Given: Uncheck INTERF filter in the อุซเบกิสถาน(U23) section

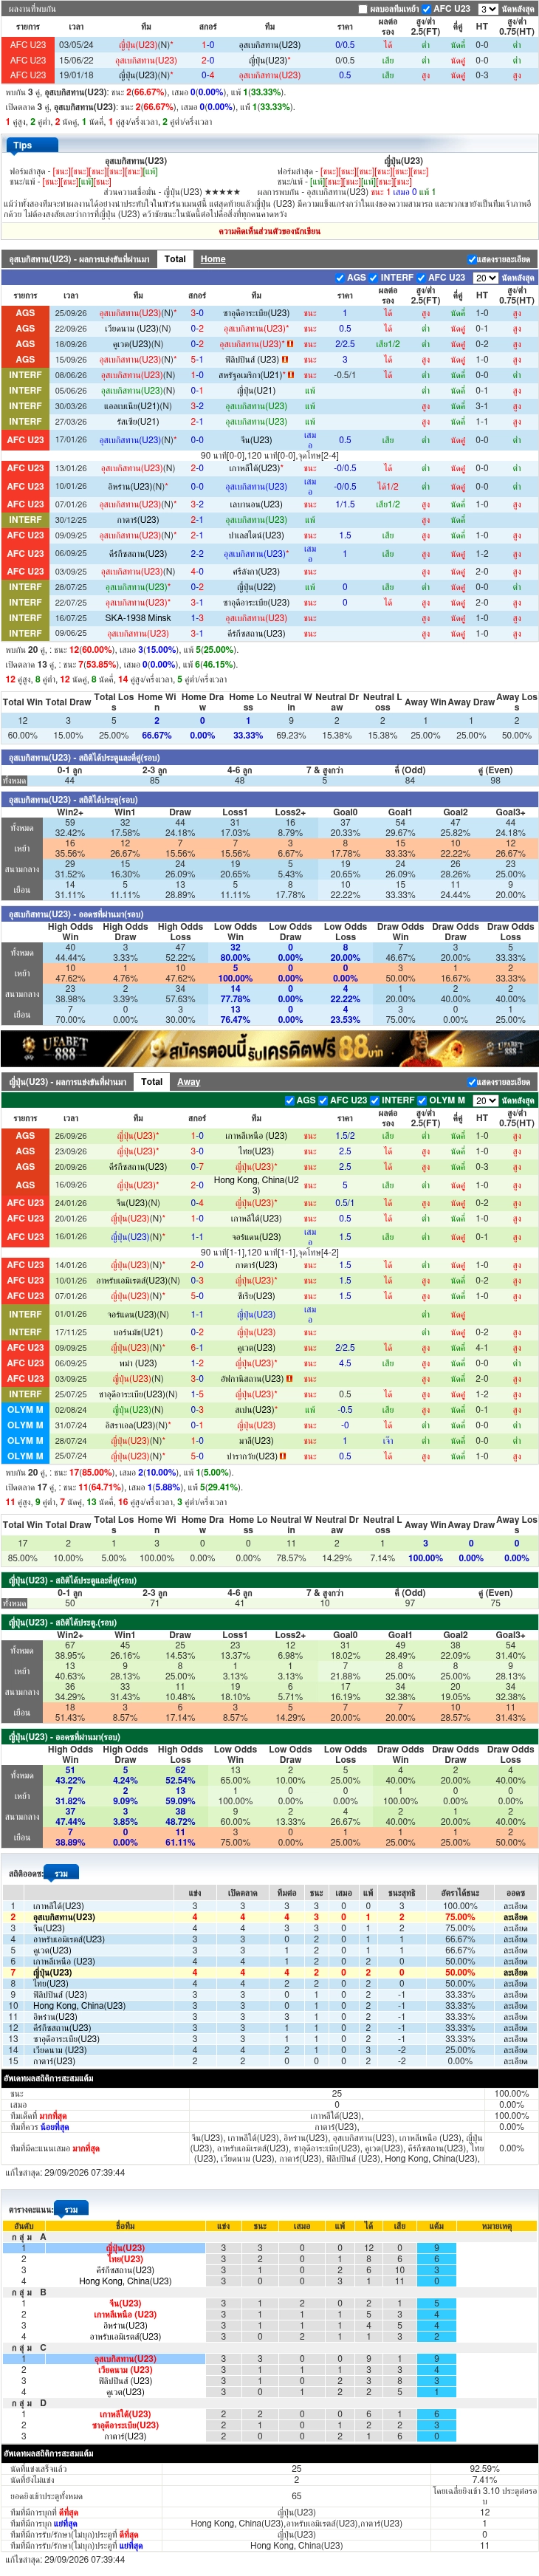Looking at the screenshot, I should coord(375,278).
